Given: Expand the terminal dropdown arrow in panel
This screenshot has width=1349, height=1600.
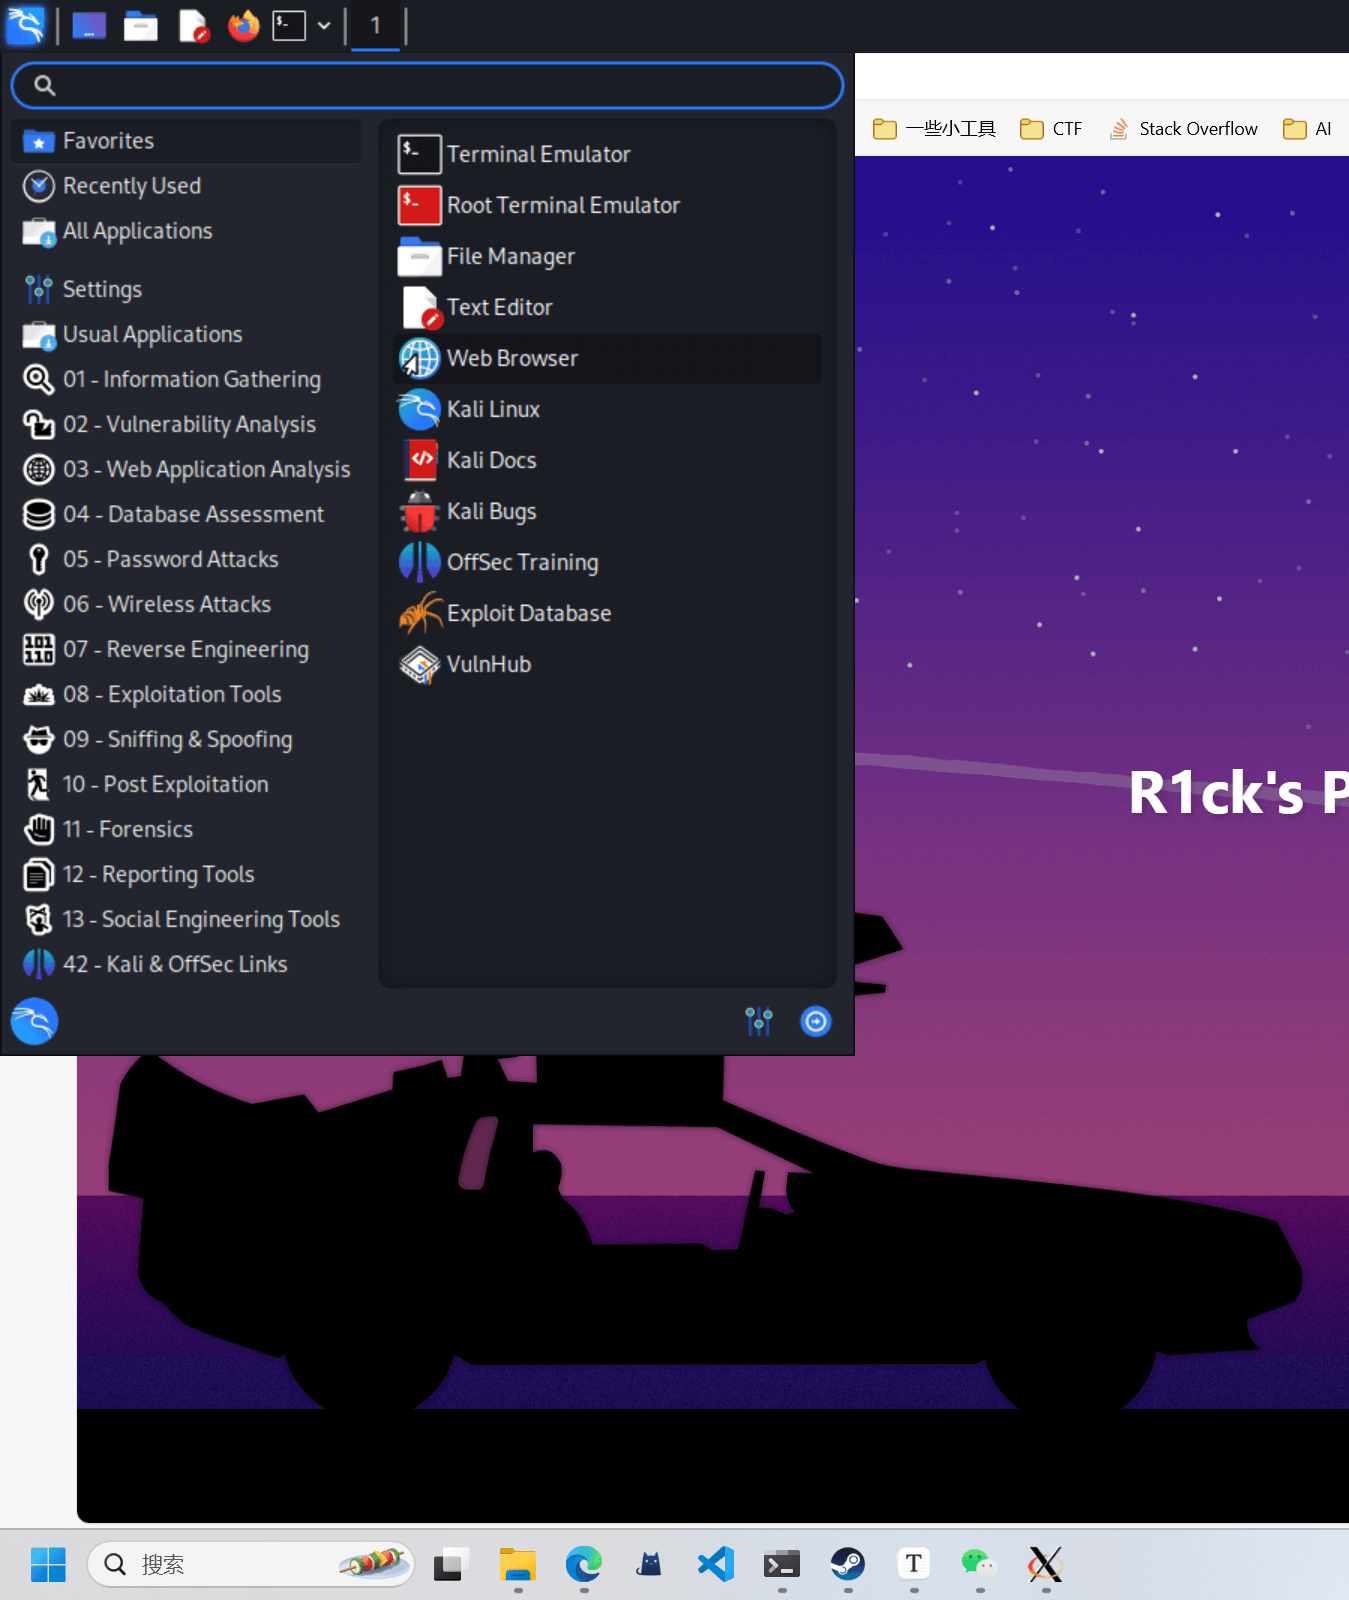Looking at the screenshot, I should (324, 25).
